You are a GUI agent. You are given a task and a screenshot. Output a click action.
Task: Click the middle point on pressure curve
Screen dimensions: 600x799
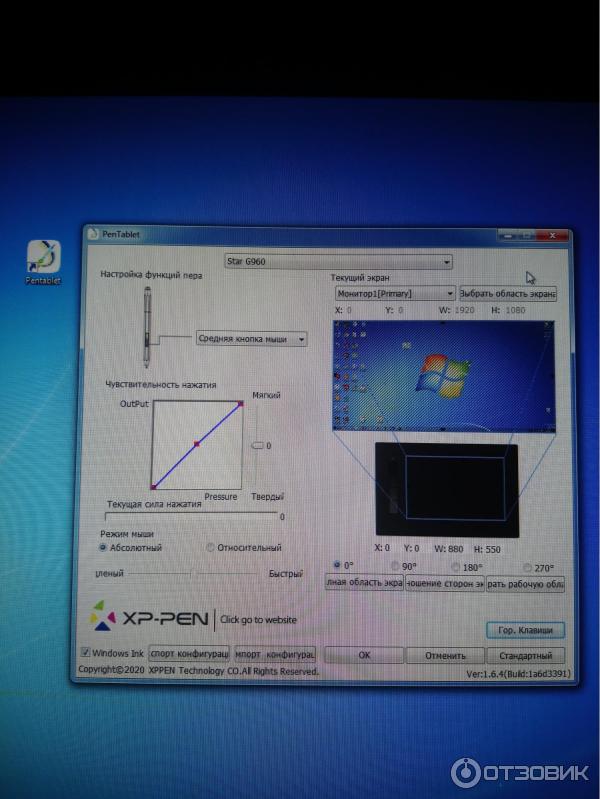[197, 444]
